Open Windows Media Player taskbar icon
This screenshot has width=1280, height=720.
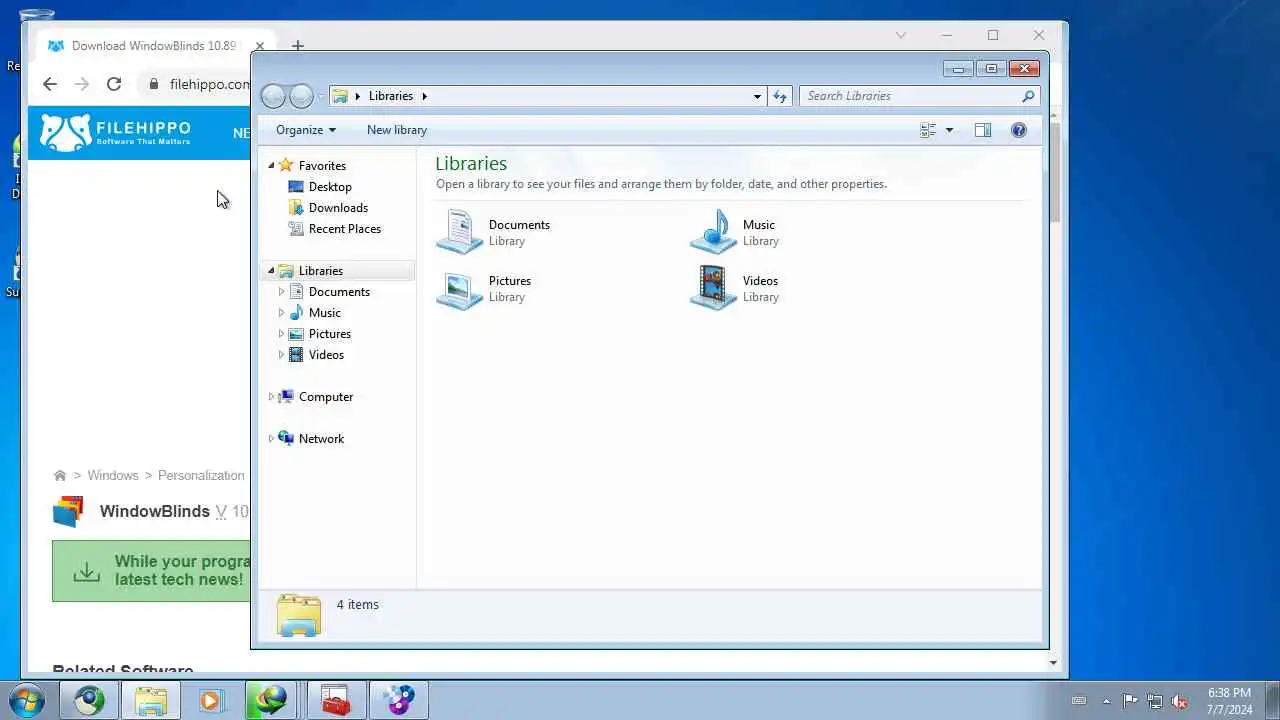pos(210,701)
